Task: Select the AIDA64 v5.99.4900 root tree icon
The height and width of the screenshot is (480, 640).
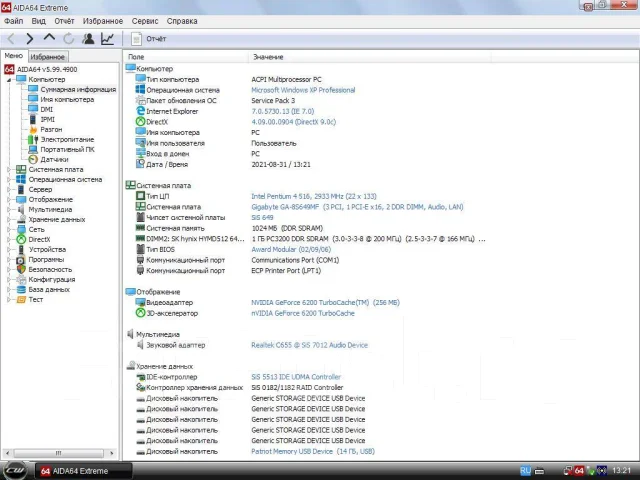Action: tap(9, 69)
